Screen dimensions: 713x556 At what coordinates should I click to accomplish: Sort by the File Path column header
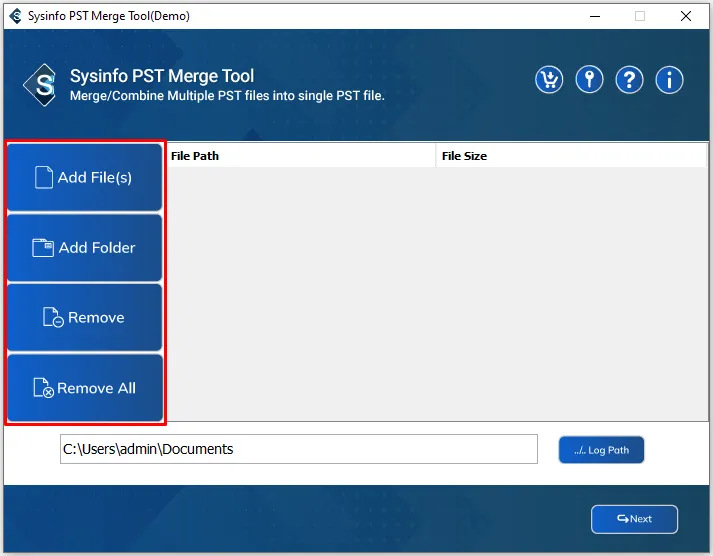[x=301, y=156]
